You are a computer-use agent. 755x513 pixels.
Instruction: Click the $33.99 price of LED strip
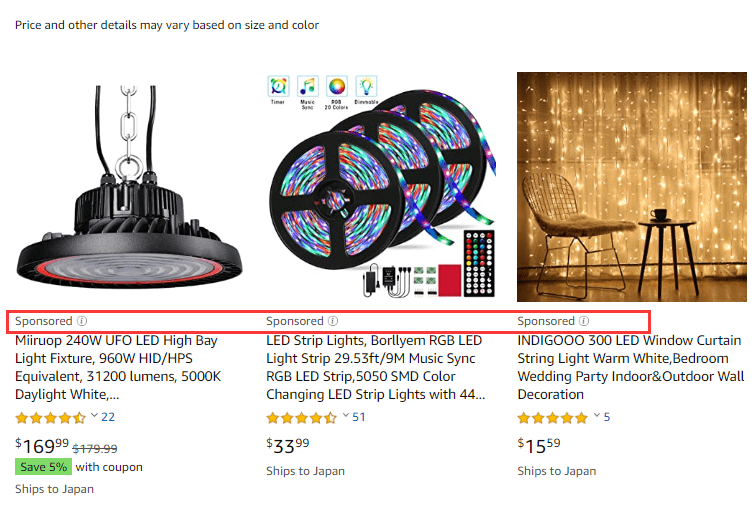pyautogui.click(x=288, y=446)
